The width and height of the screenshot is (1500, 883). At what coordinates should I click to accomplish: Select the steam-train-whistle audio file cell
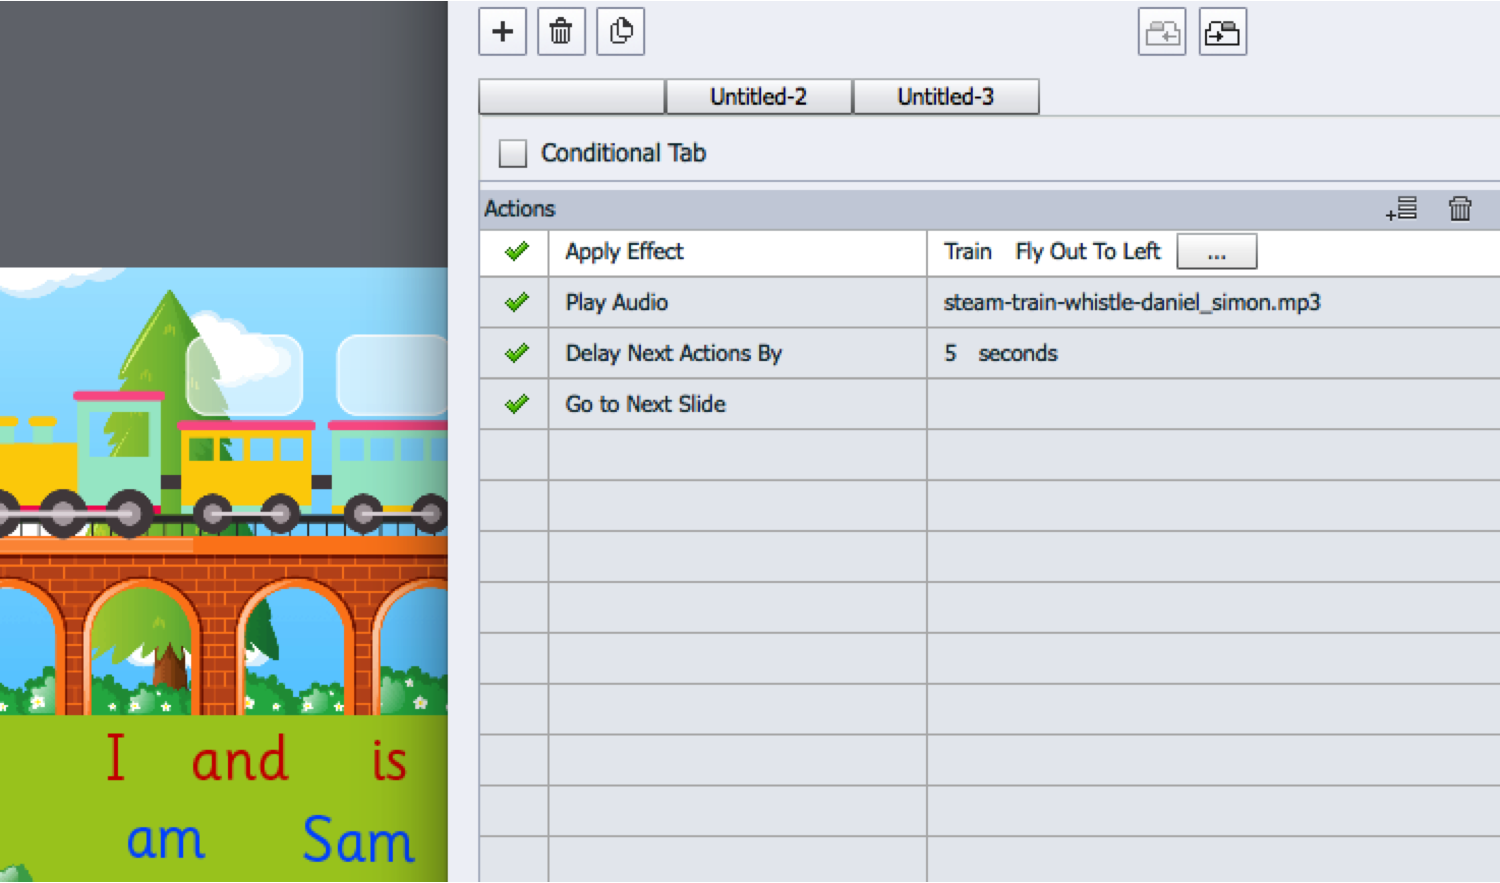coord(1131,302)
